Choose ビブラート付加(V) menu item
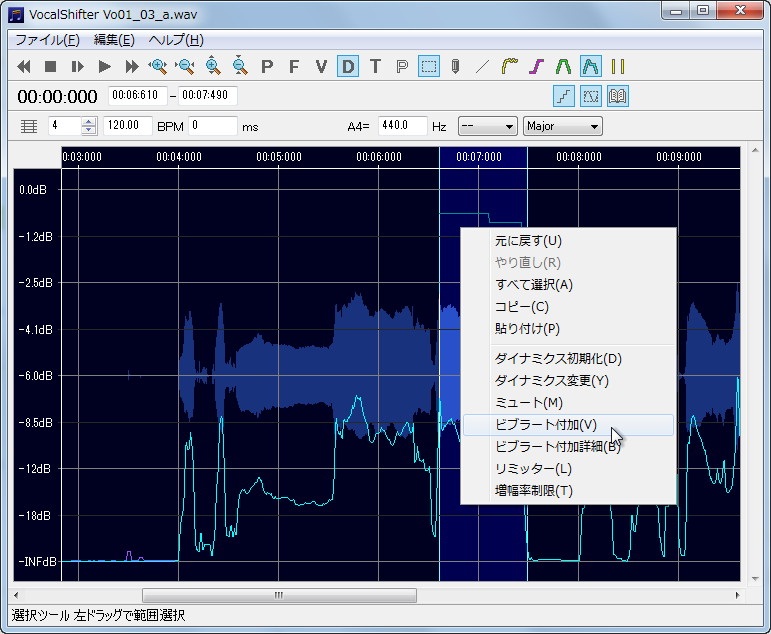The height and width of the screenshot is (634, 771). pyautogui.click(x=568, y=425)
